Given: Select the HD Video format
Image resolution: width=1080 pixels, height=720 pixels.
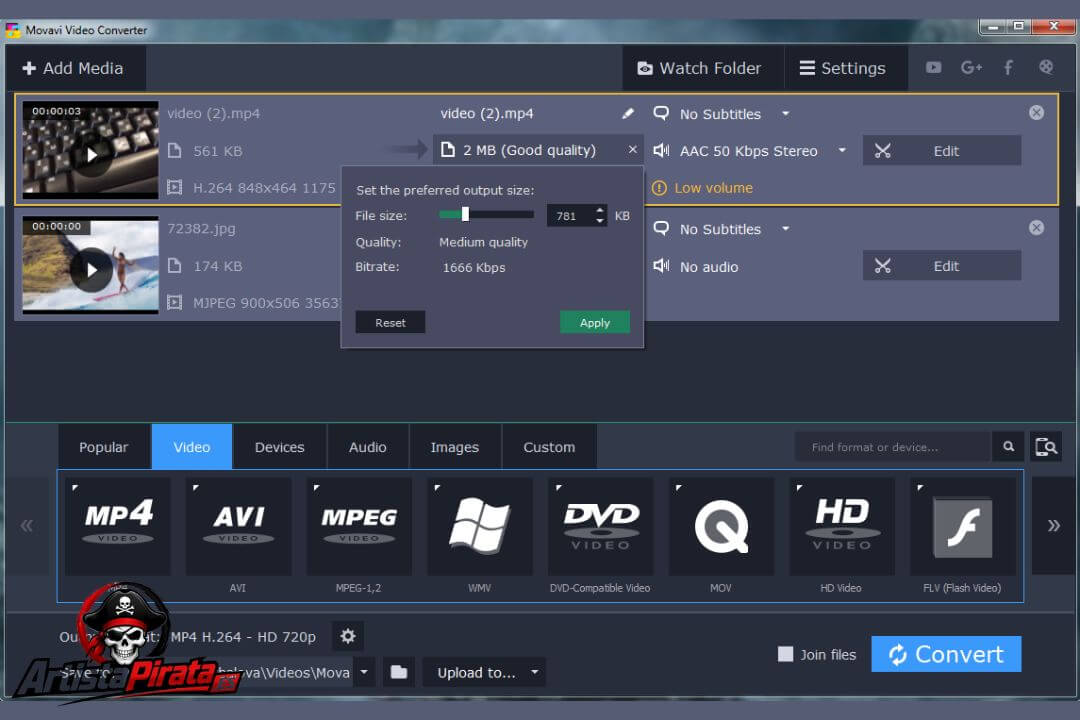Looking at the screenshot, I should [842, 527].
